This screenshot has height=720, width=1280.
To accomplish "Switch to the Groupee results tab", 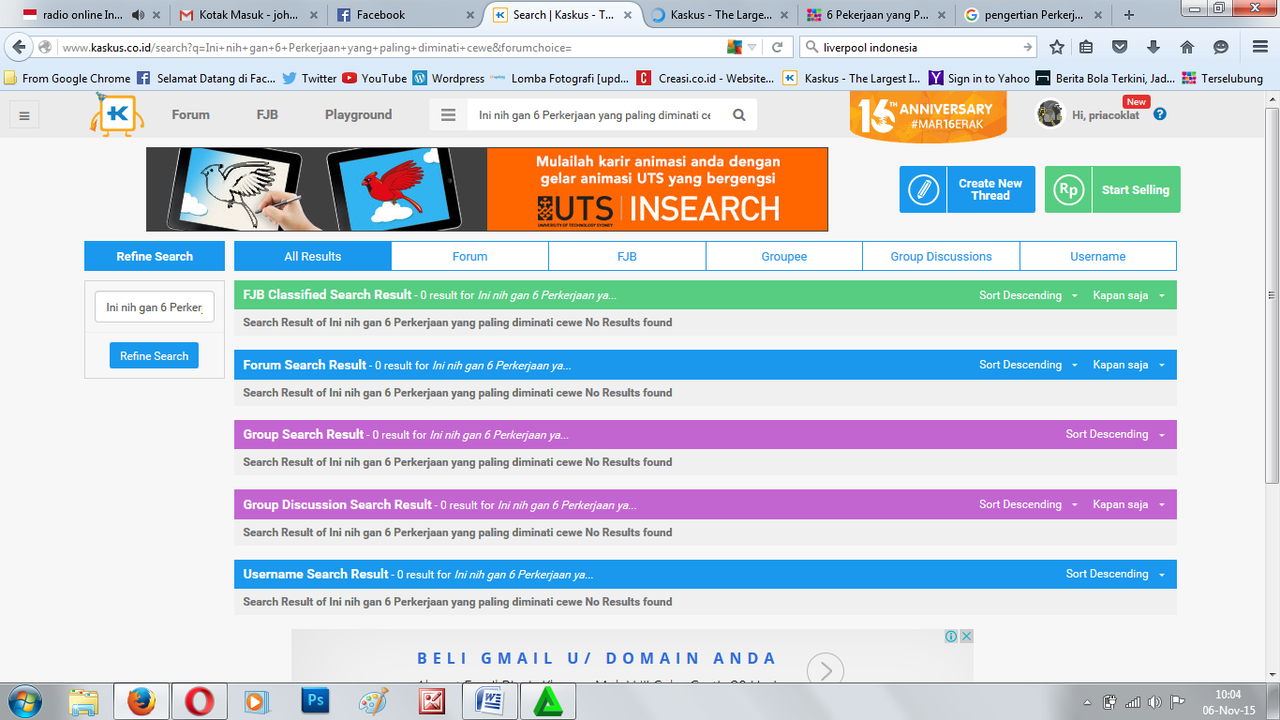I will [x=784, y=256].
